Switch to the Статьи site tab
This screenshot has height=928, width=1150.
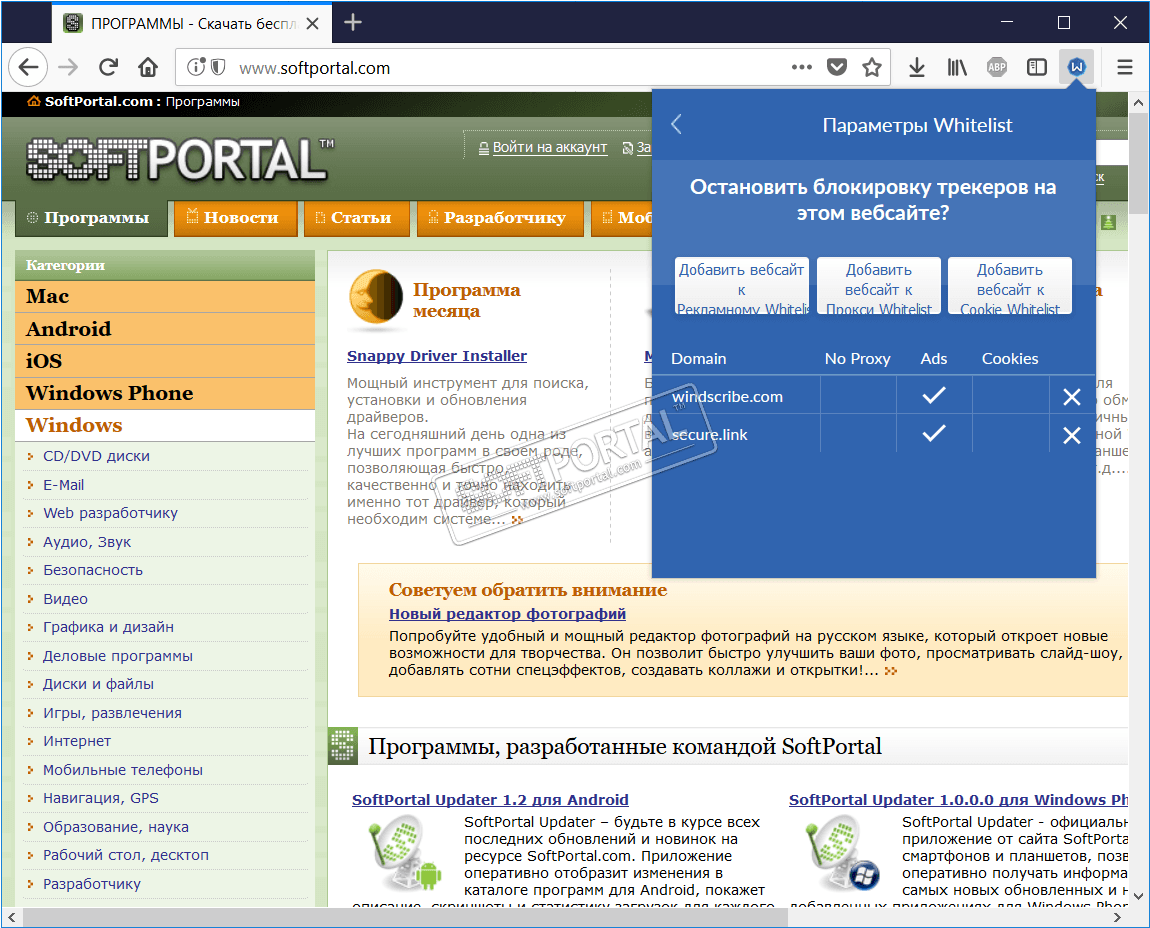coord(356,218)
